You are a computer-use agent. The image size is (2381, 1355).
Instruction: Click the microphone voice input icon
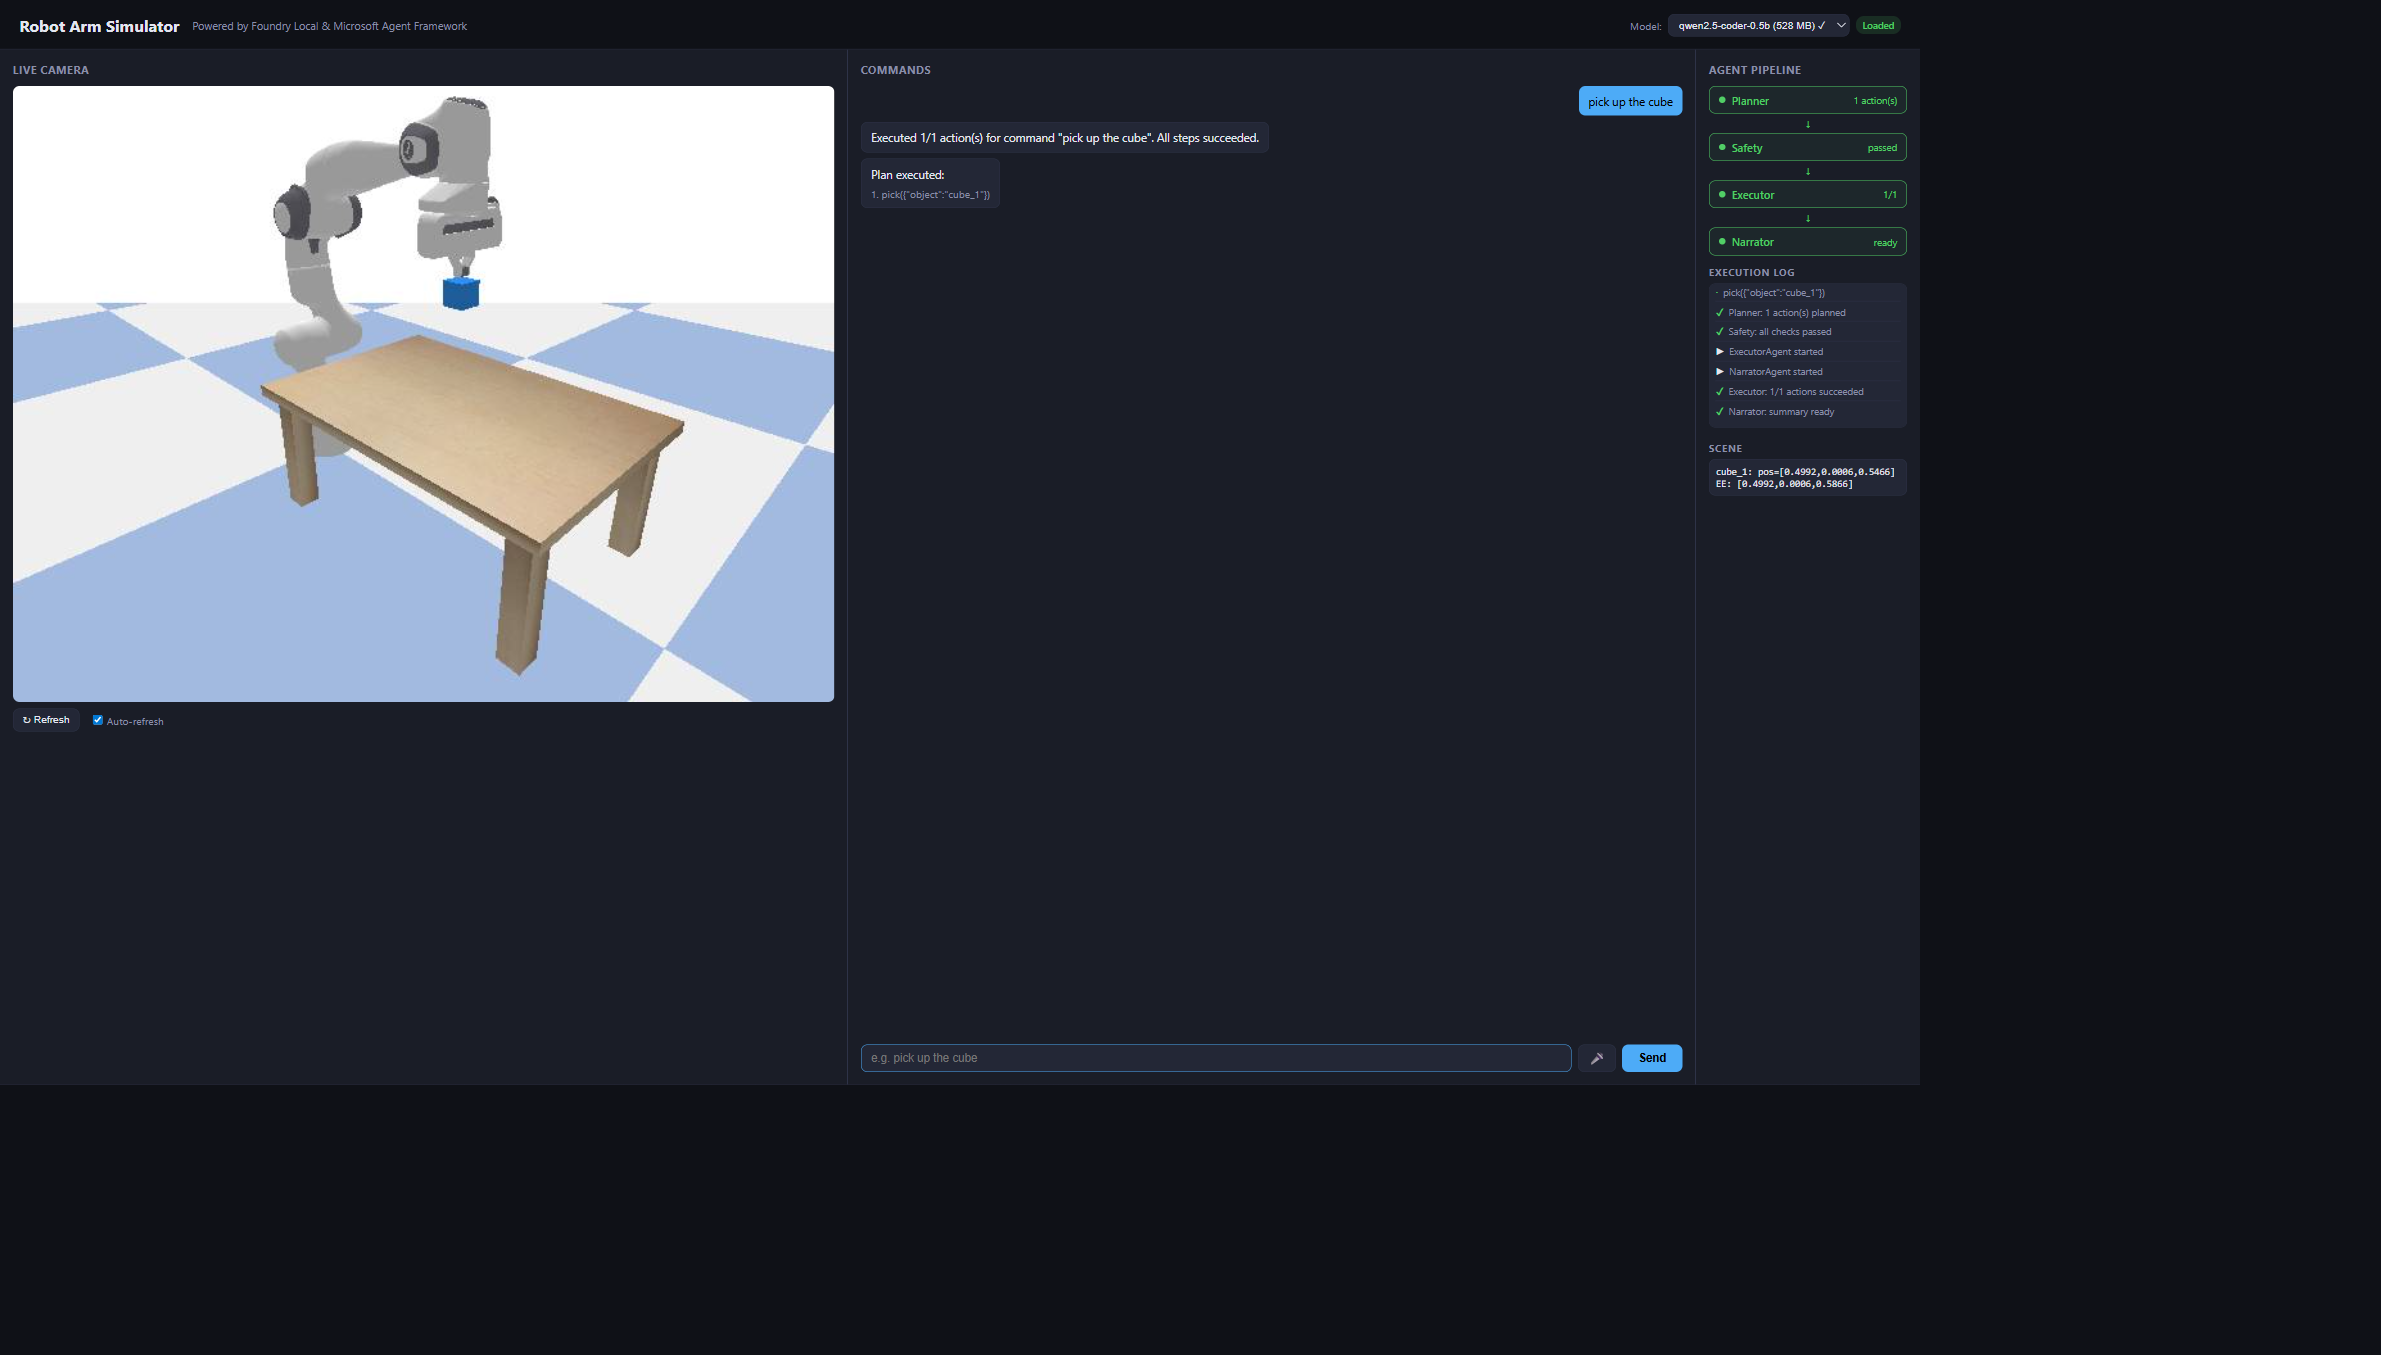1596,1058
